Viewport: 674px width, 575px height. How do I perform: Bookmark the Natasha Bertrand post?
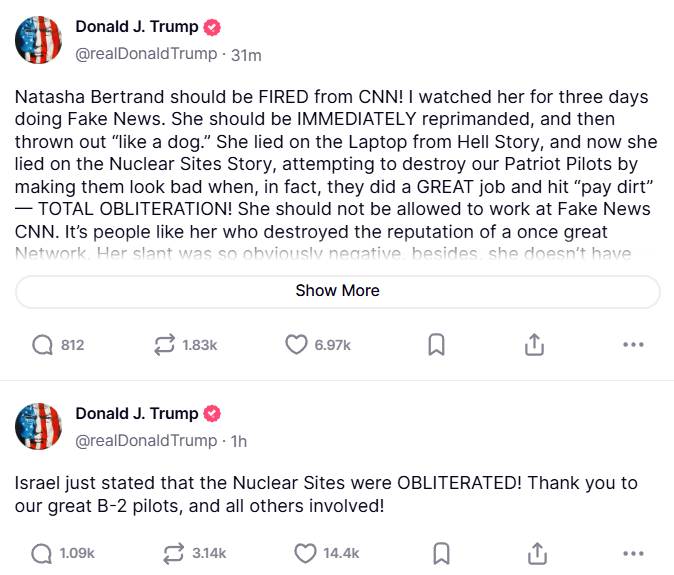point(436,345)
